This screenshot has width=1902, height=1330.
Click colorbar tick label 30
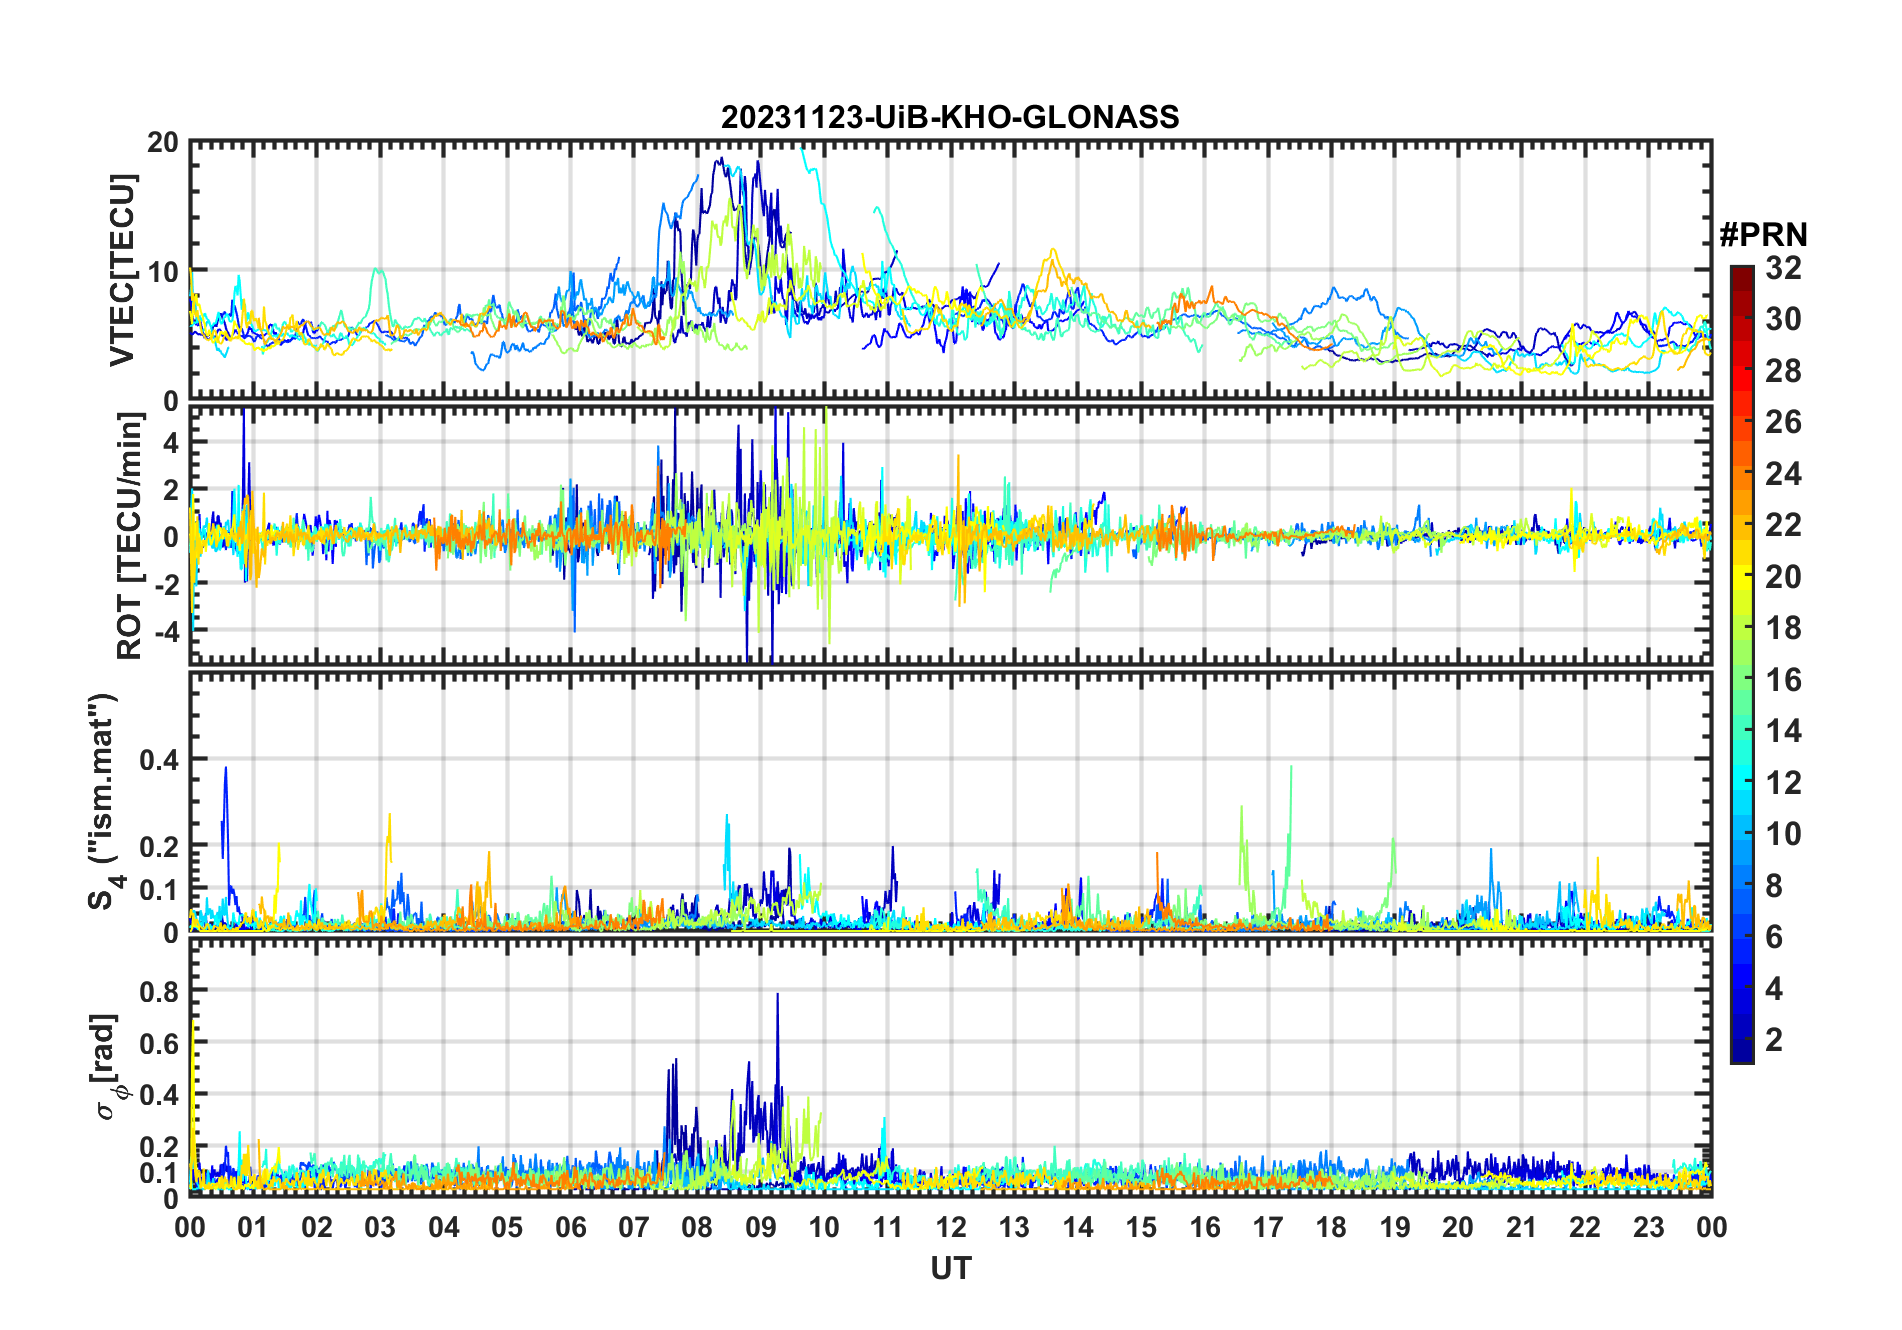1783,319
